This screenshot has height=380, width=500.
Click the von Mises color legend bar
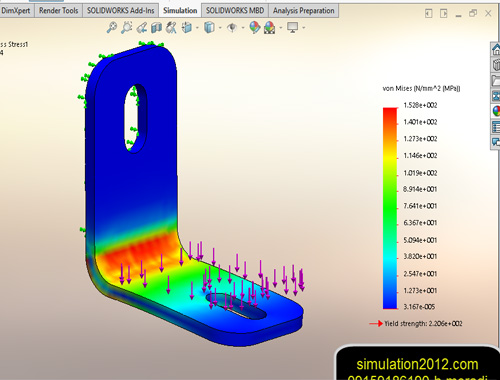[x=390, y=208]
